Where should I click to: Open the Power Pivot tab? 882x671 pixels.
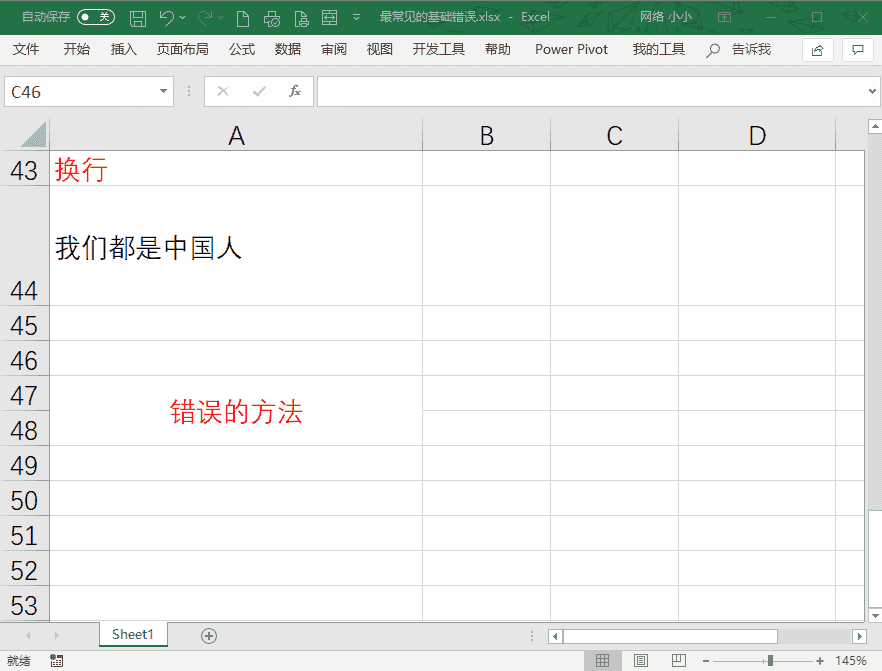click(x=572, y=49)
